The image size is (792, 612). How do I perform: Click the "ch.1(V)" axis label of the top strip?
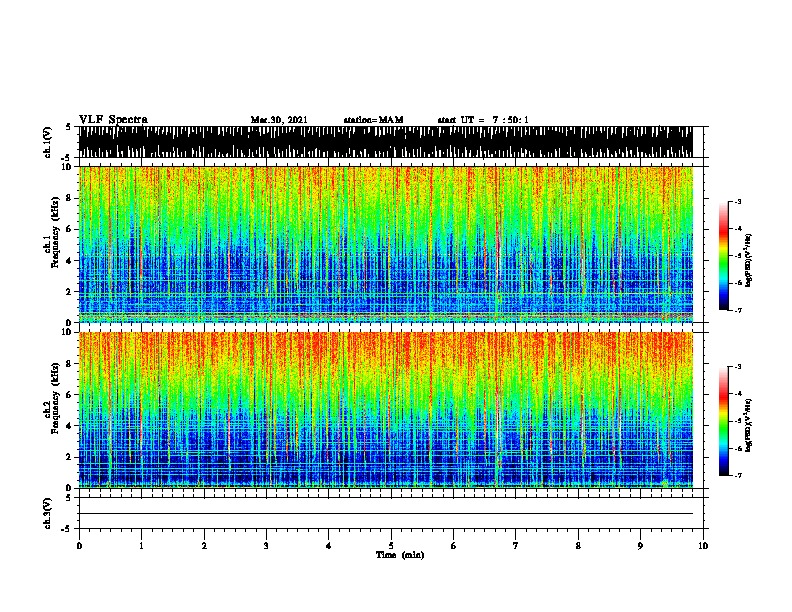click(x=48, y=142)
